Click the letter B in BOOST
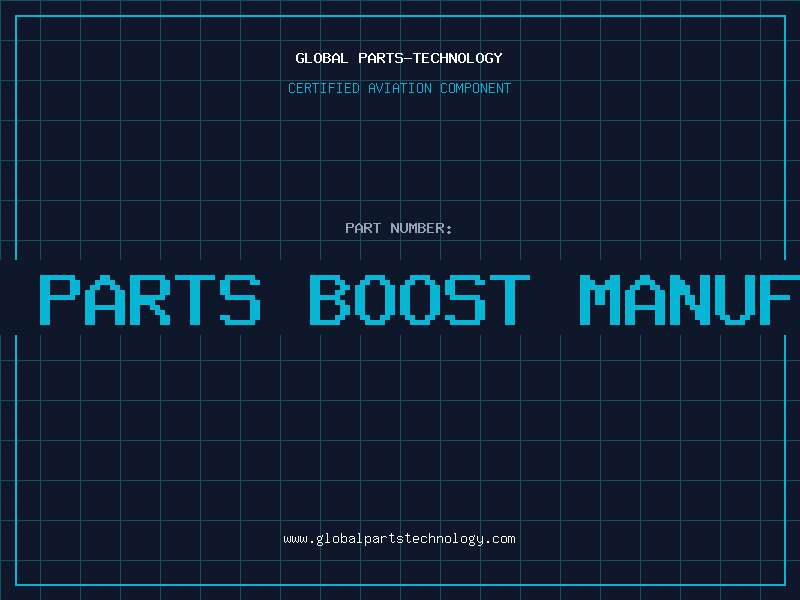The height and width of the screenshot is (600, 800). point(330,299)
